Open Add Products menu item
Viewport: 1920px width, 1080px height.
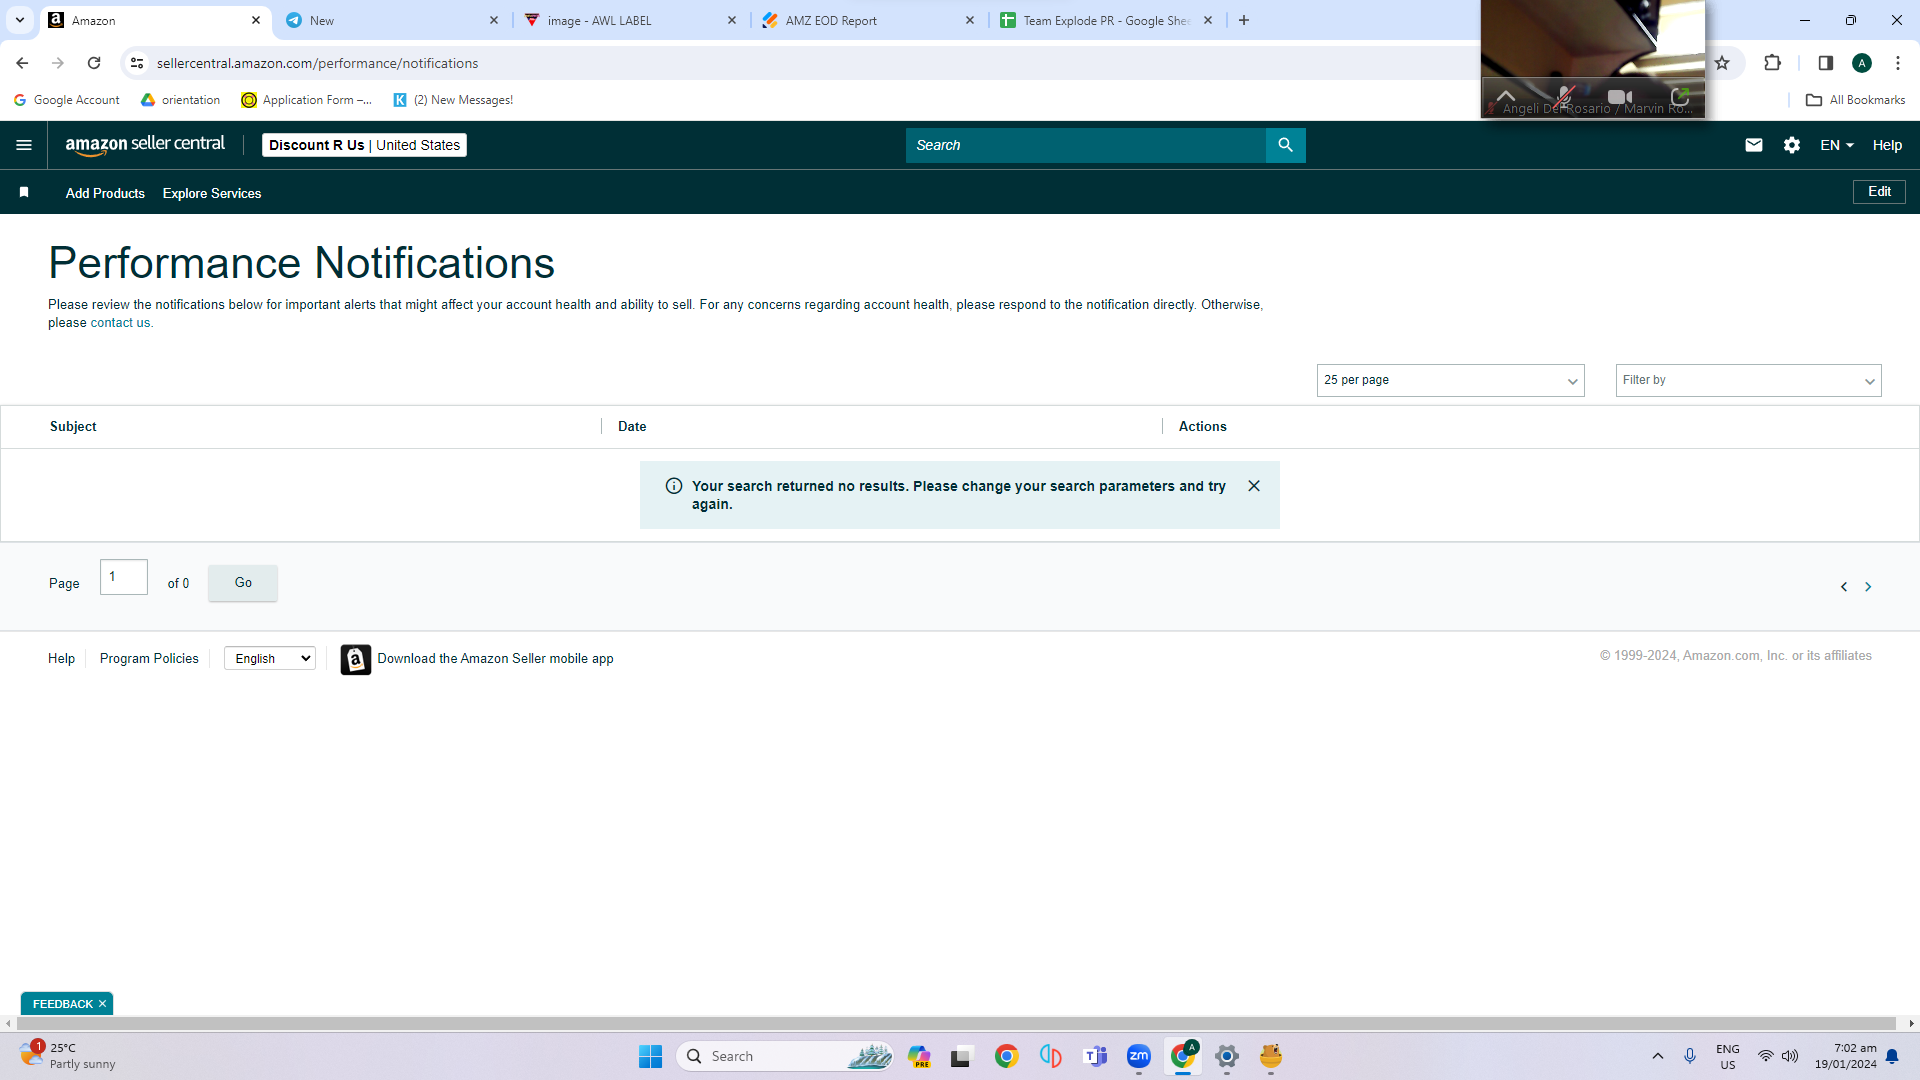pos(105,193)
